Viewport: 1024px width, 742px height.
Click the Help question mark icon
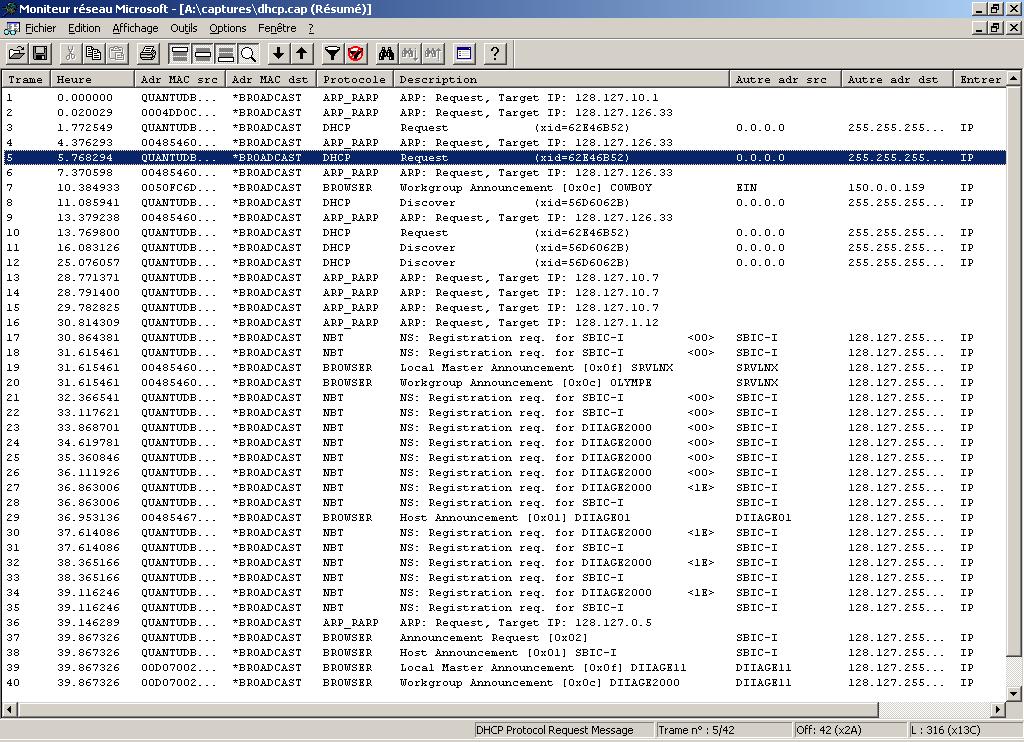coord(495,54)
